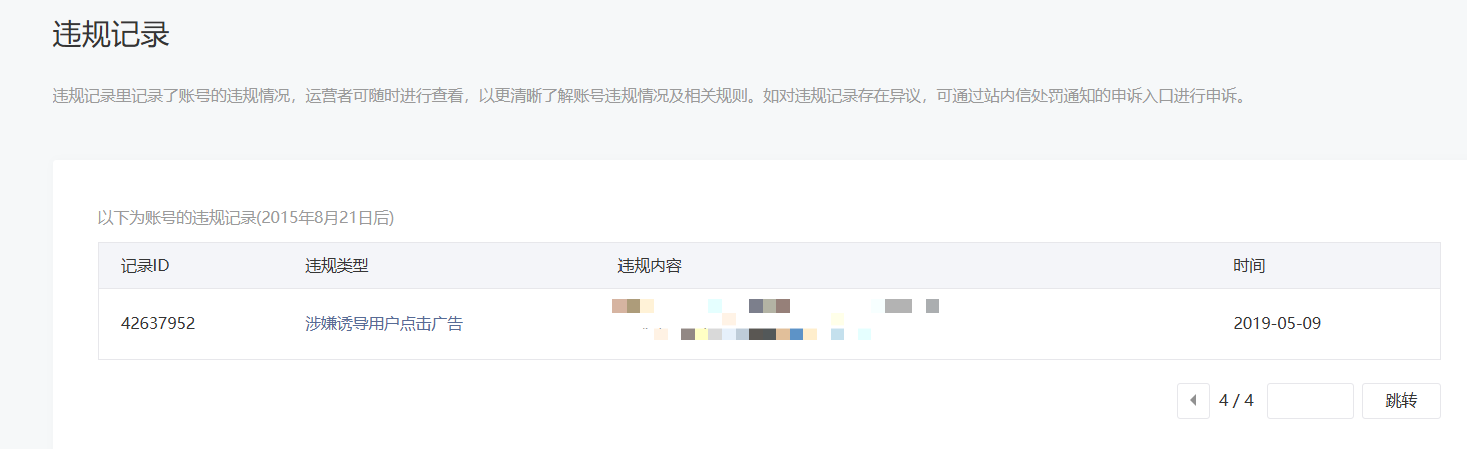Select record ID 42637952
Image resolution: width=1467 pixels, height=449 pixels.
pyautogui.click(x=158, y=324)
